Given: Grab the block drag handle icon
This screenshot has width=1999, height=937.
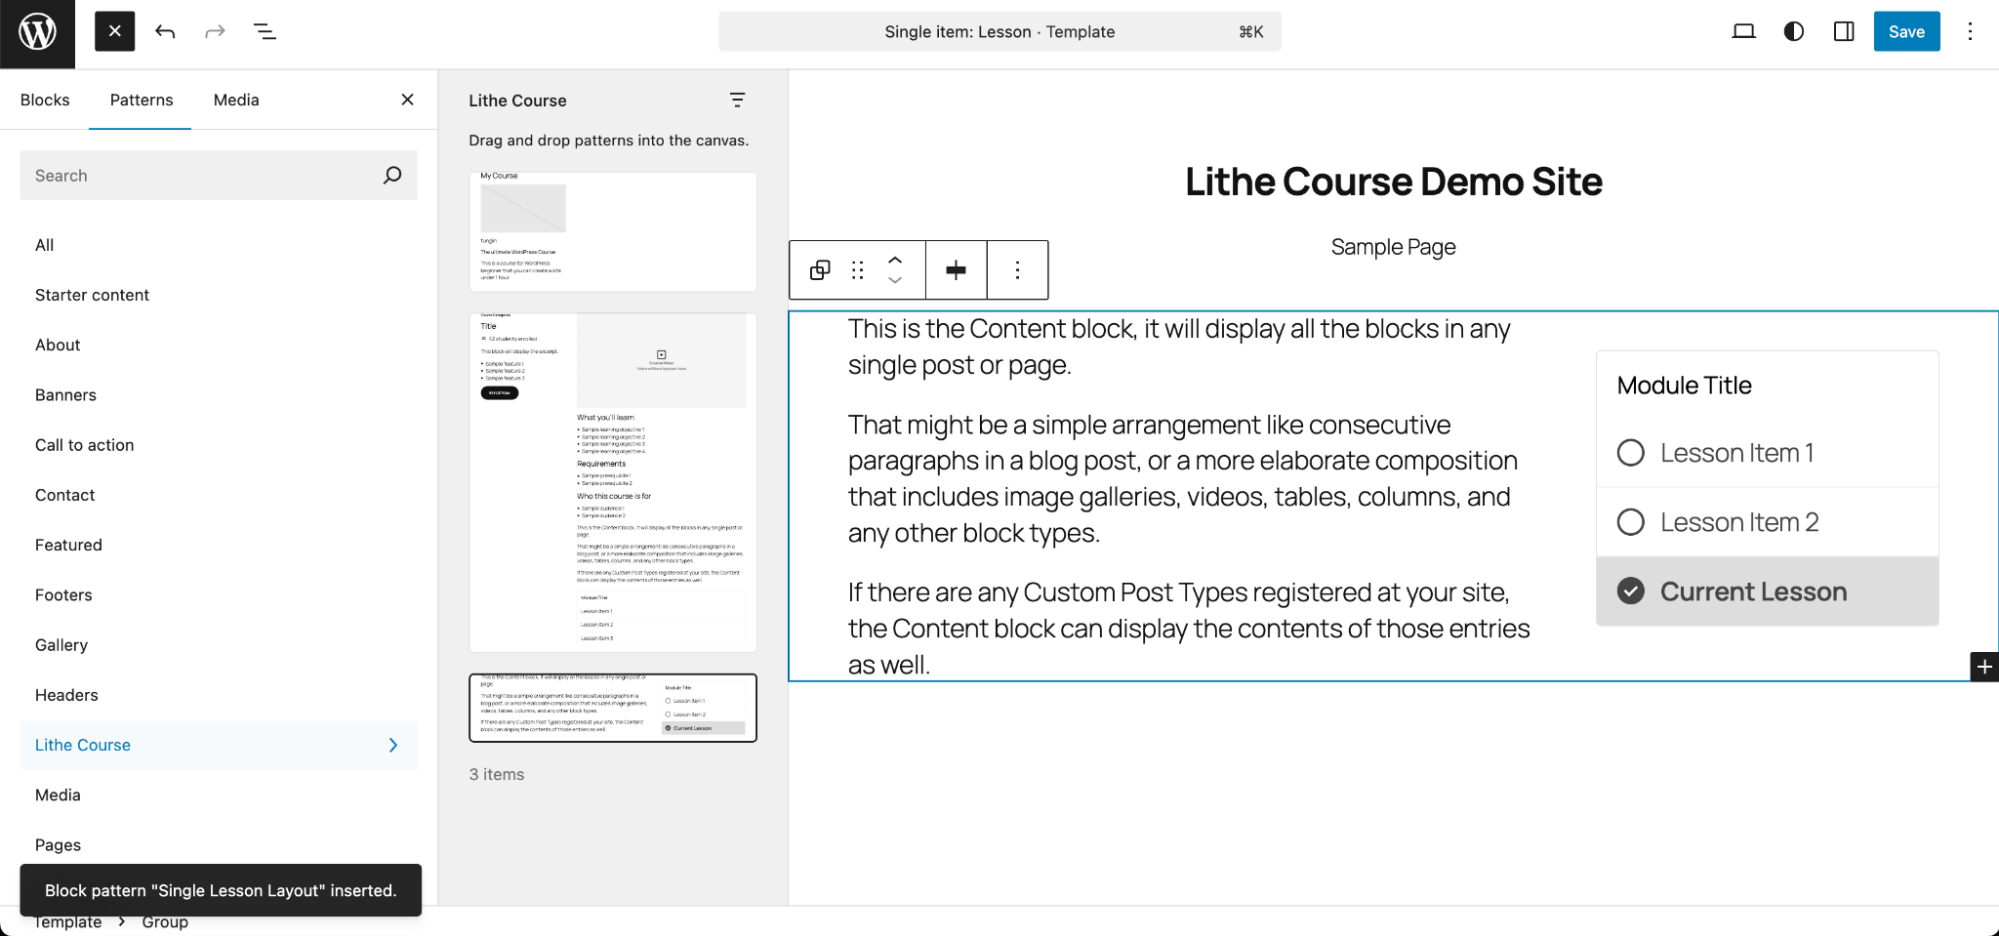Looking at the screenshot, I should tap(857, 270).
